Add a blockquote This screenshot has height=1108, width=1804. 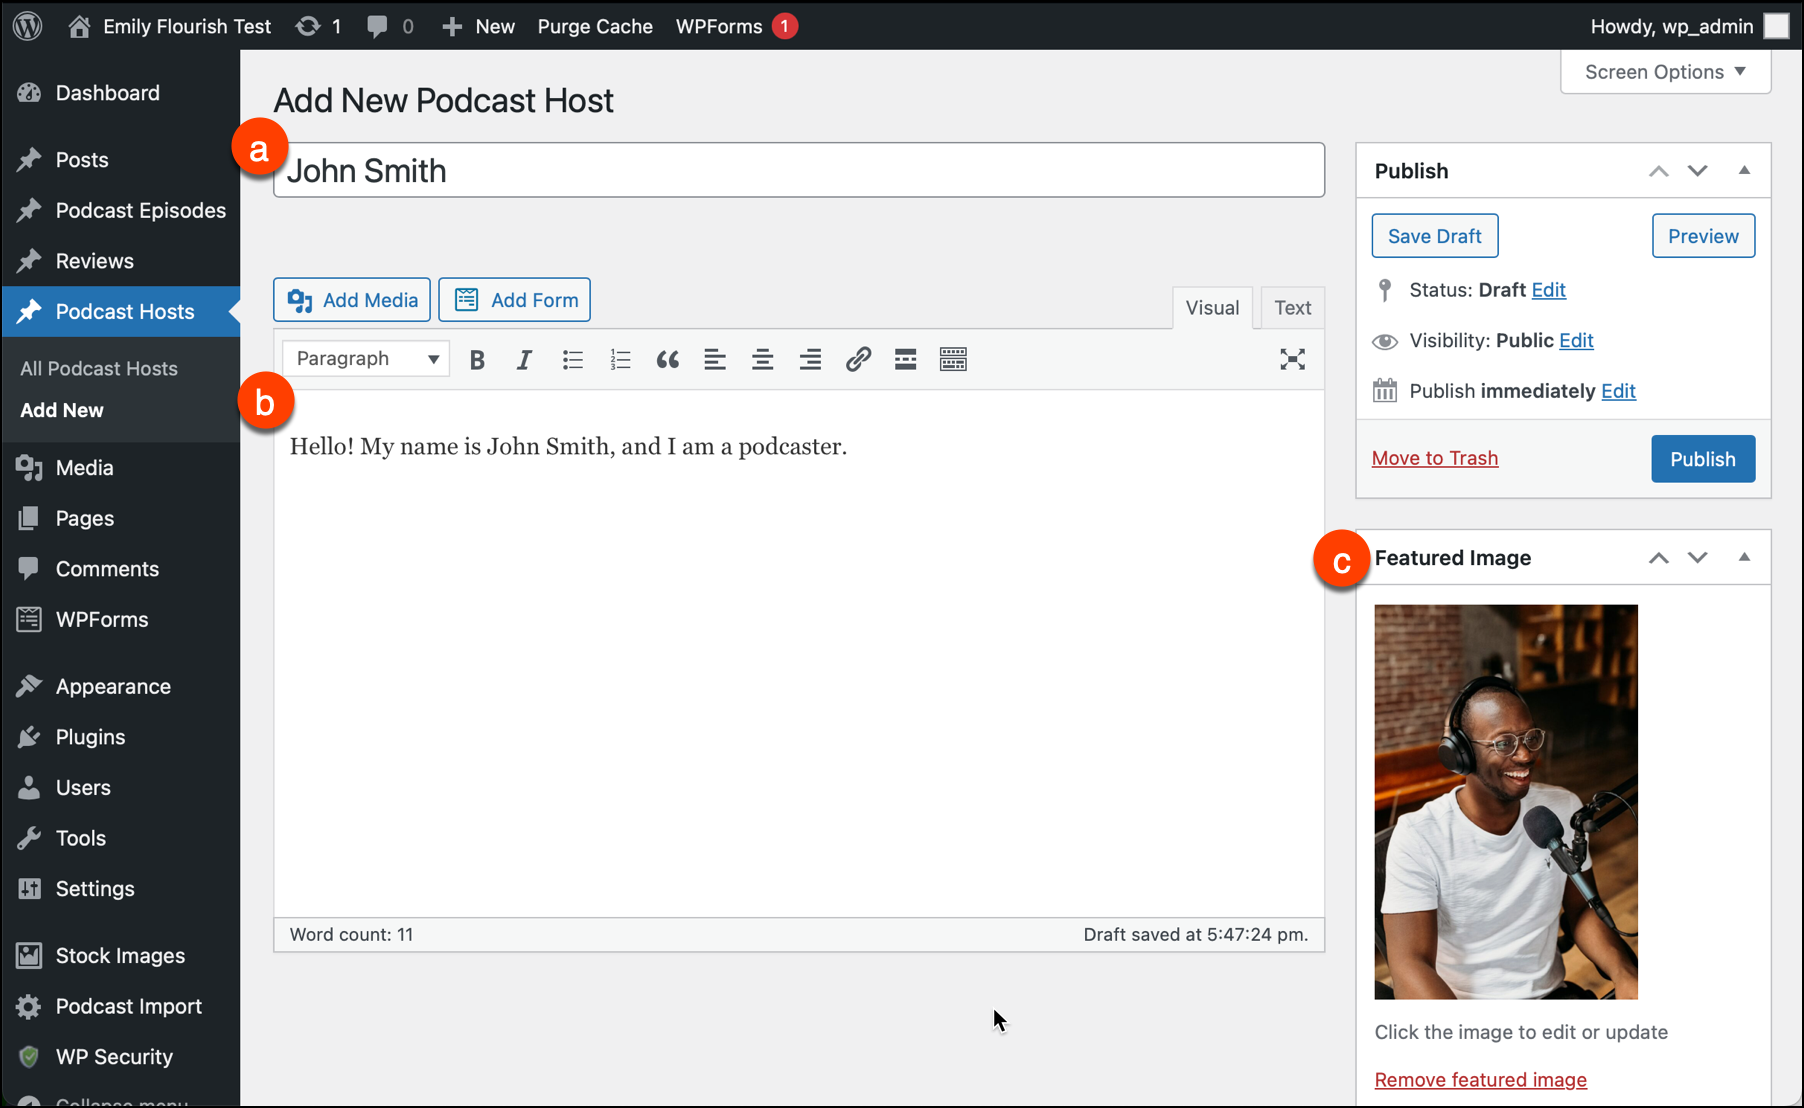coord(667,360)
